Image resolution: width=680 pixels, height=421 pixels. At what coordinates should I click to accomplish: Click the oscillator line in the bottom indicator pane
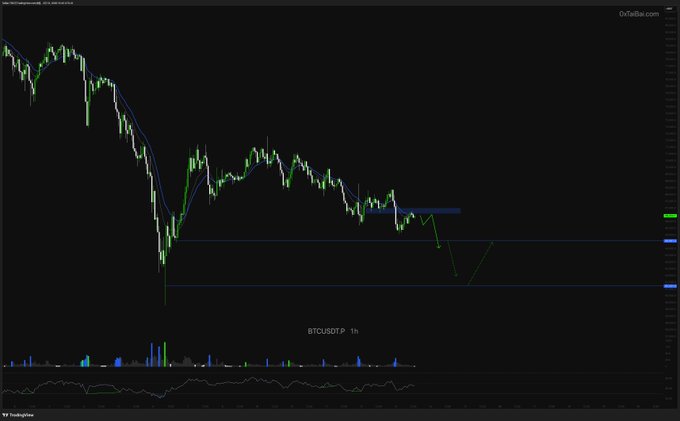tap(208, 385)
